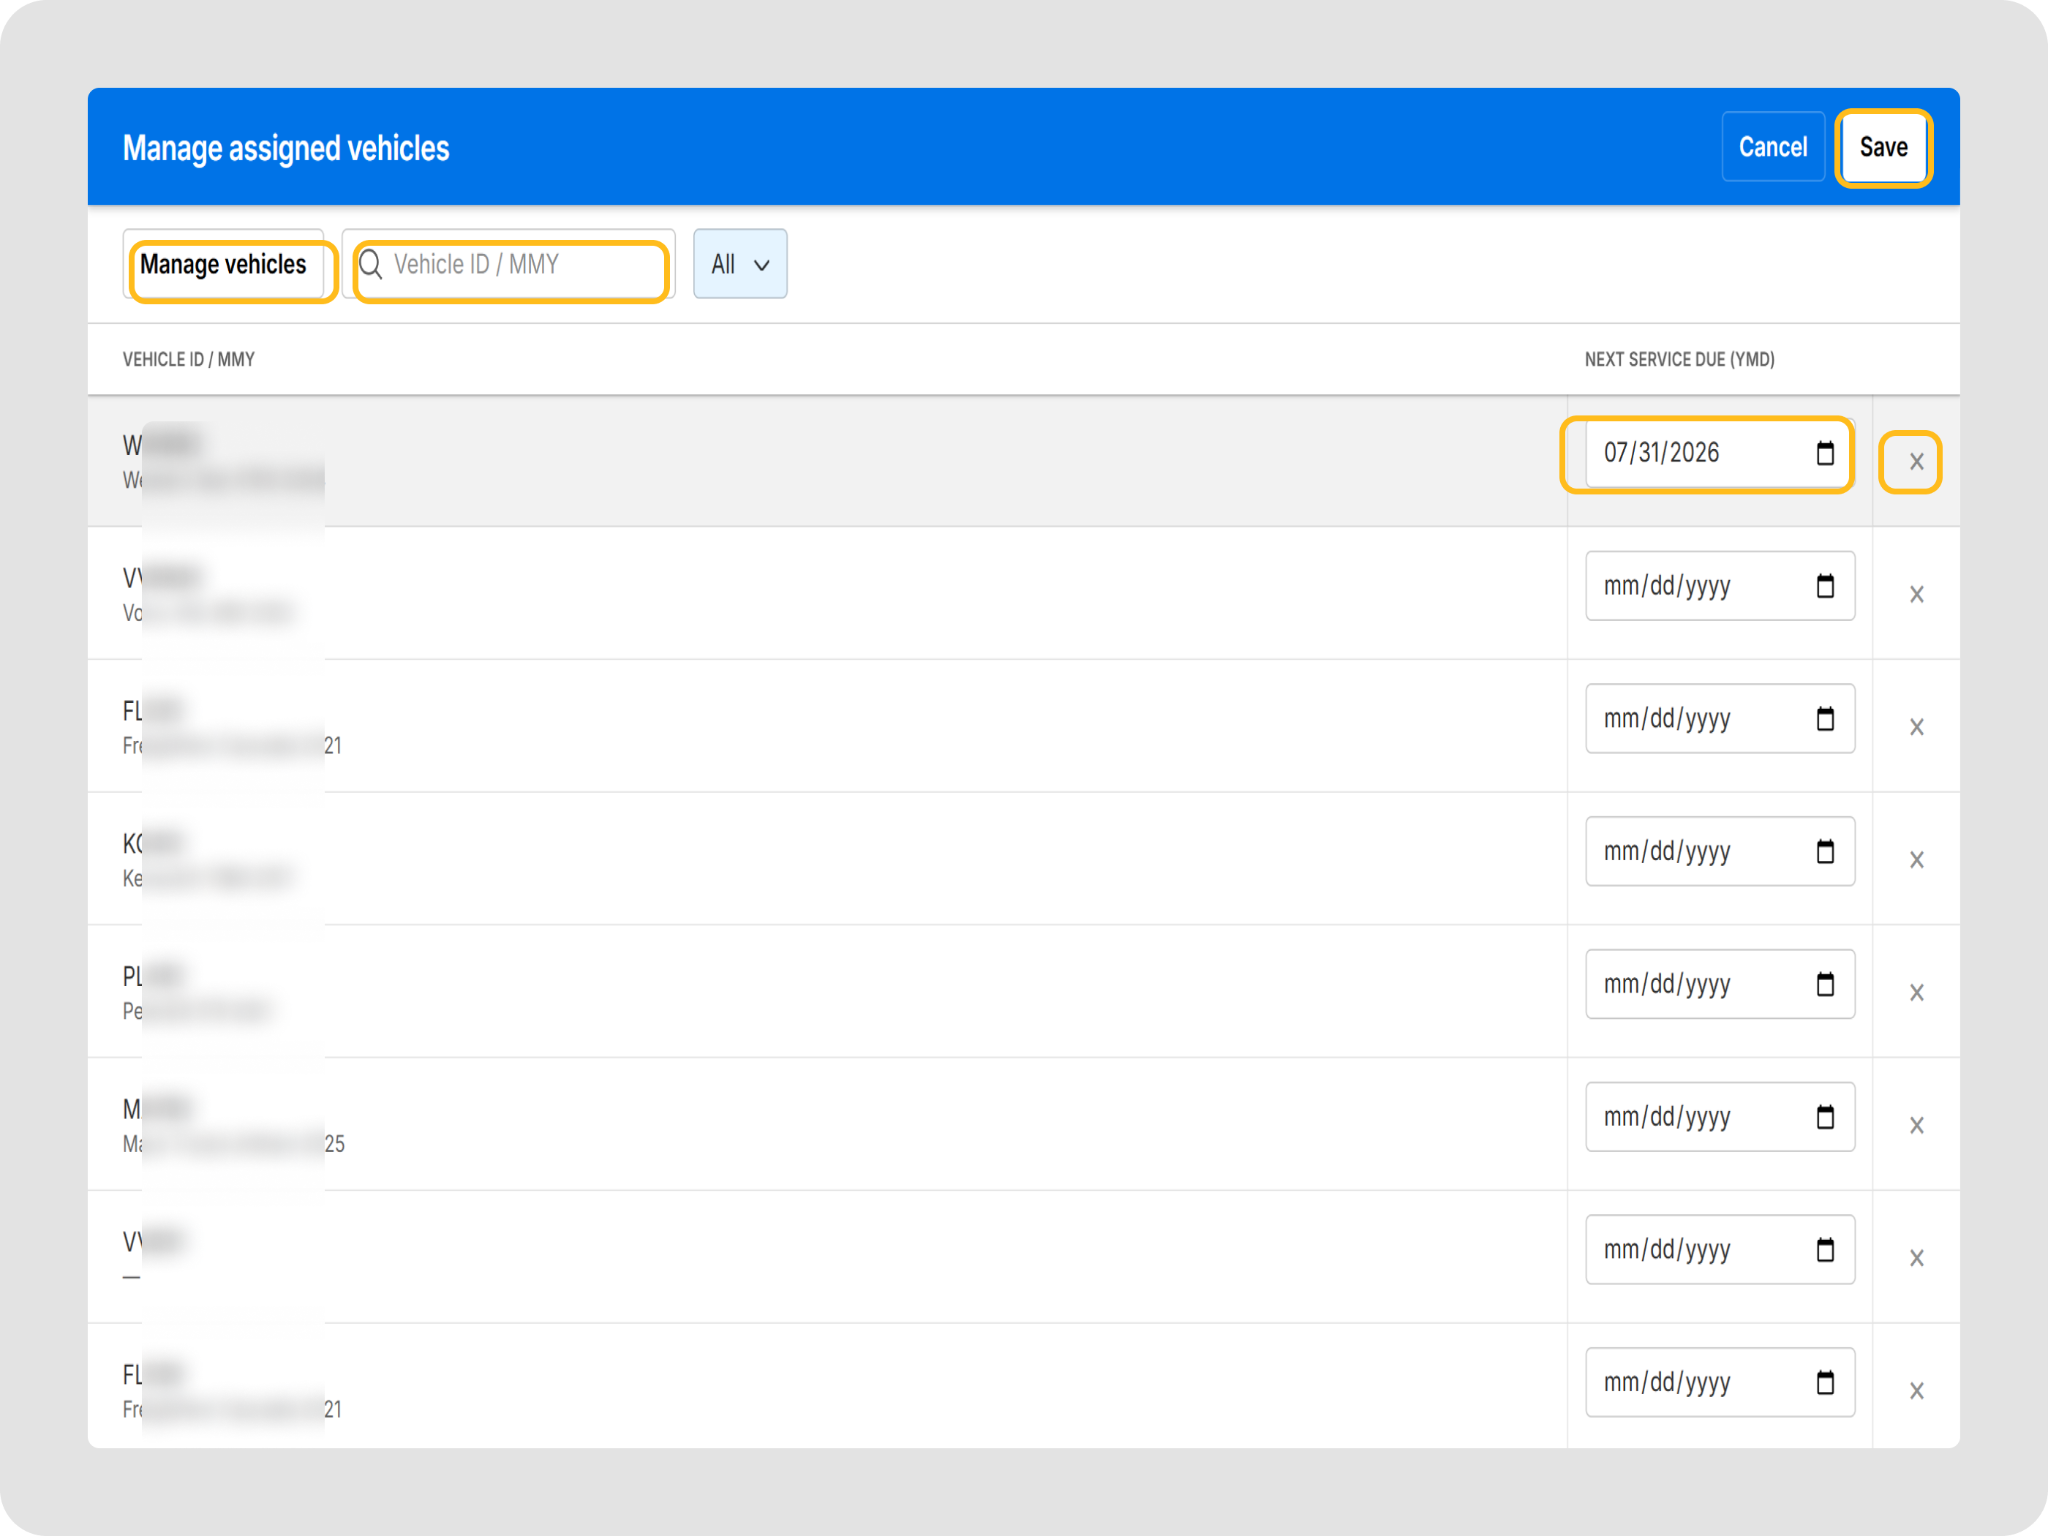
Task: Click date field in V row subtitled Vo
Action: coord(1720,586)
